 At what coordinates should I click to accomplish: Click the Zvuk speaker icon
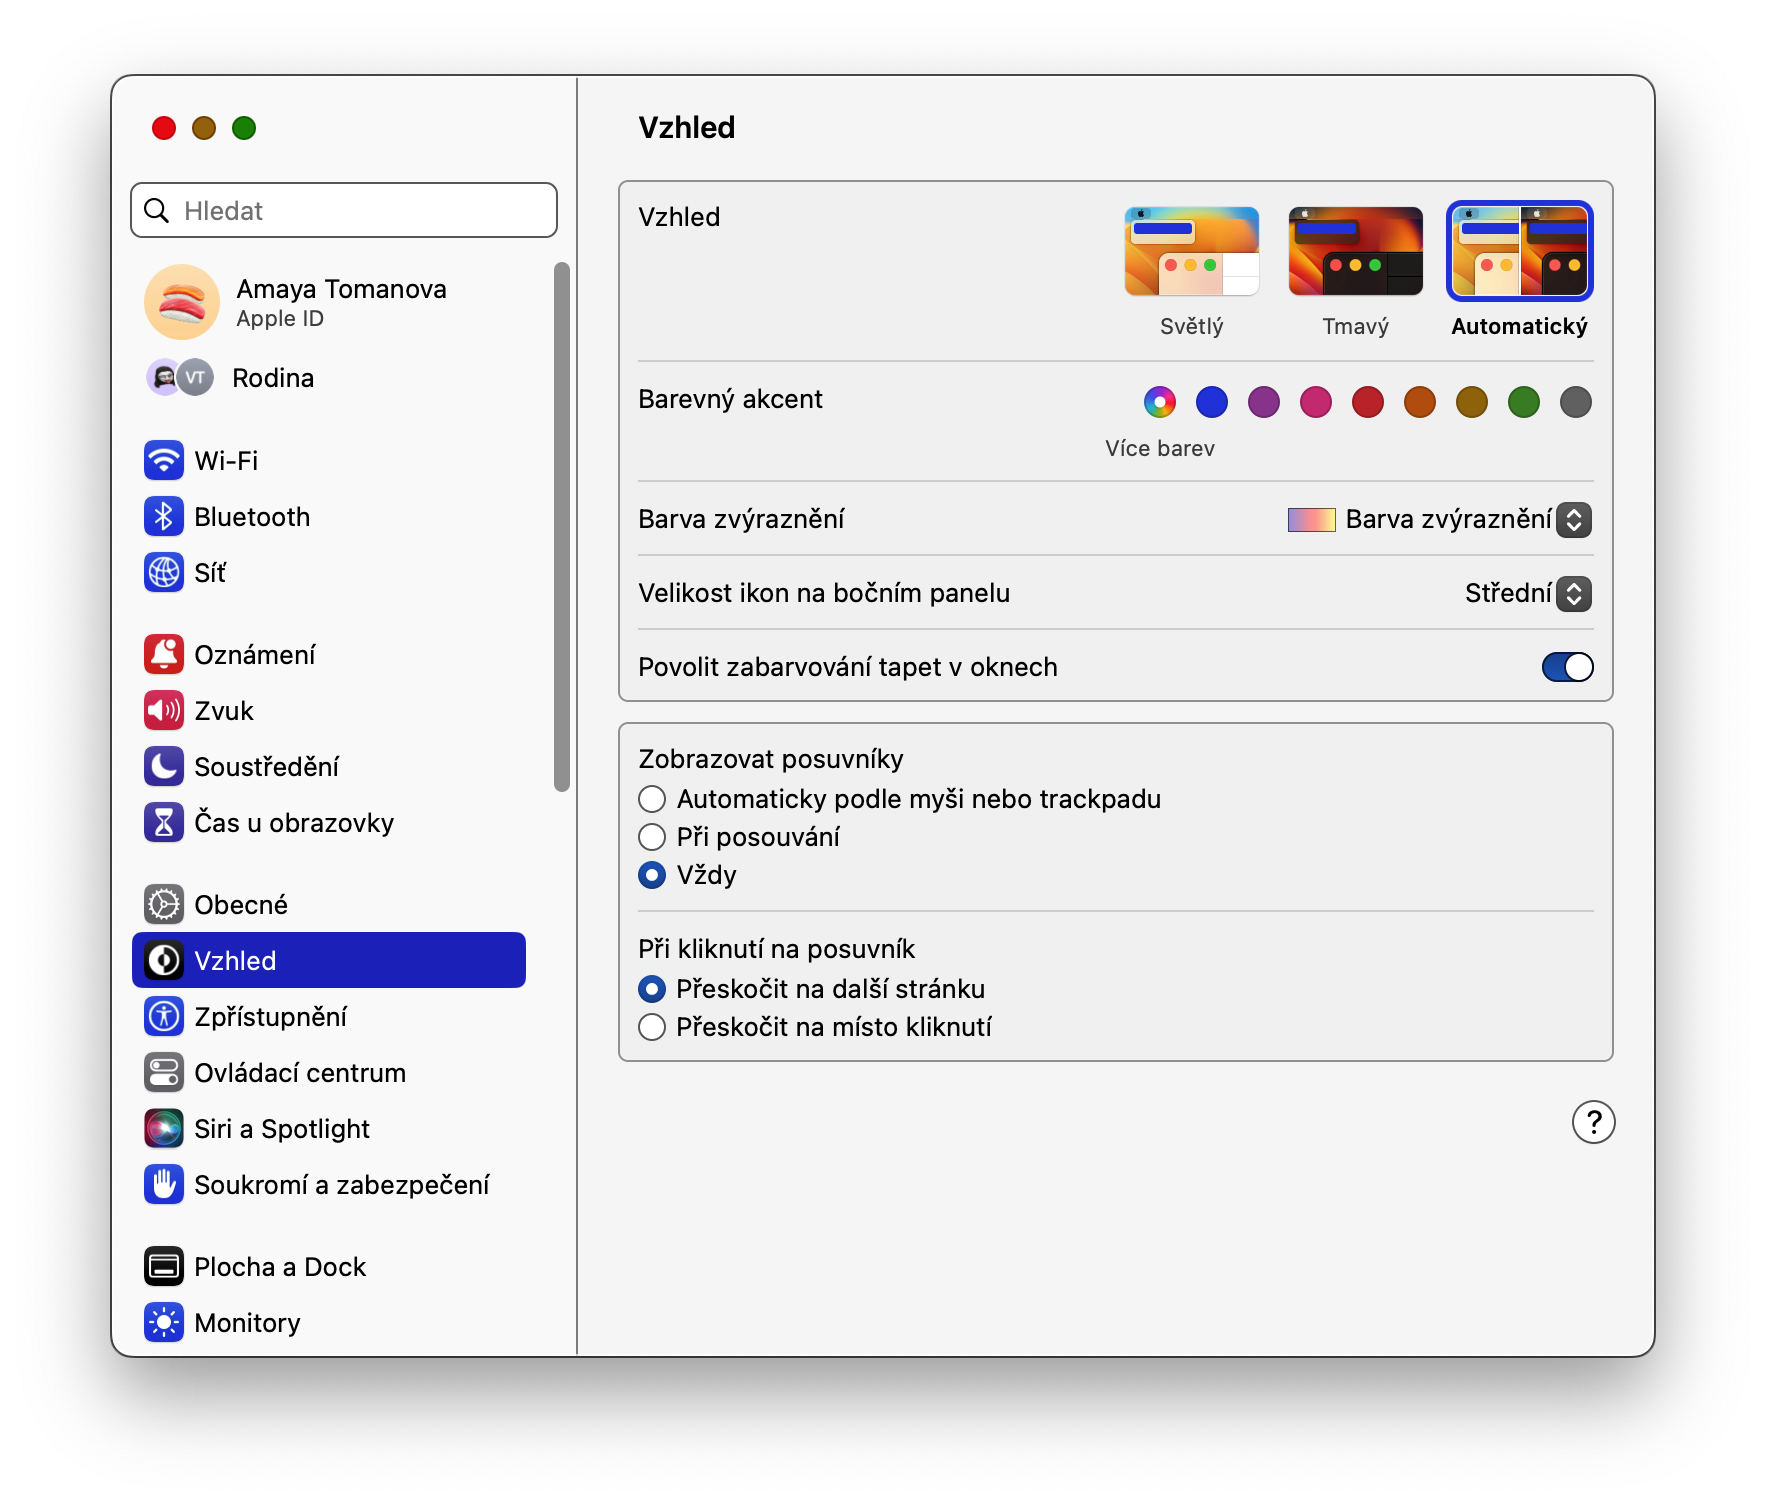pos(164,710)
